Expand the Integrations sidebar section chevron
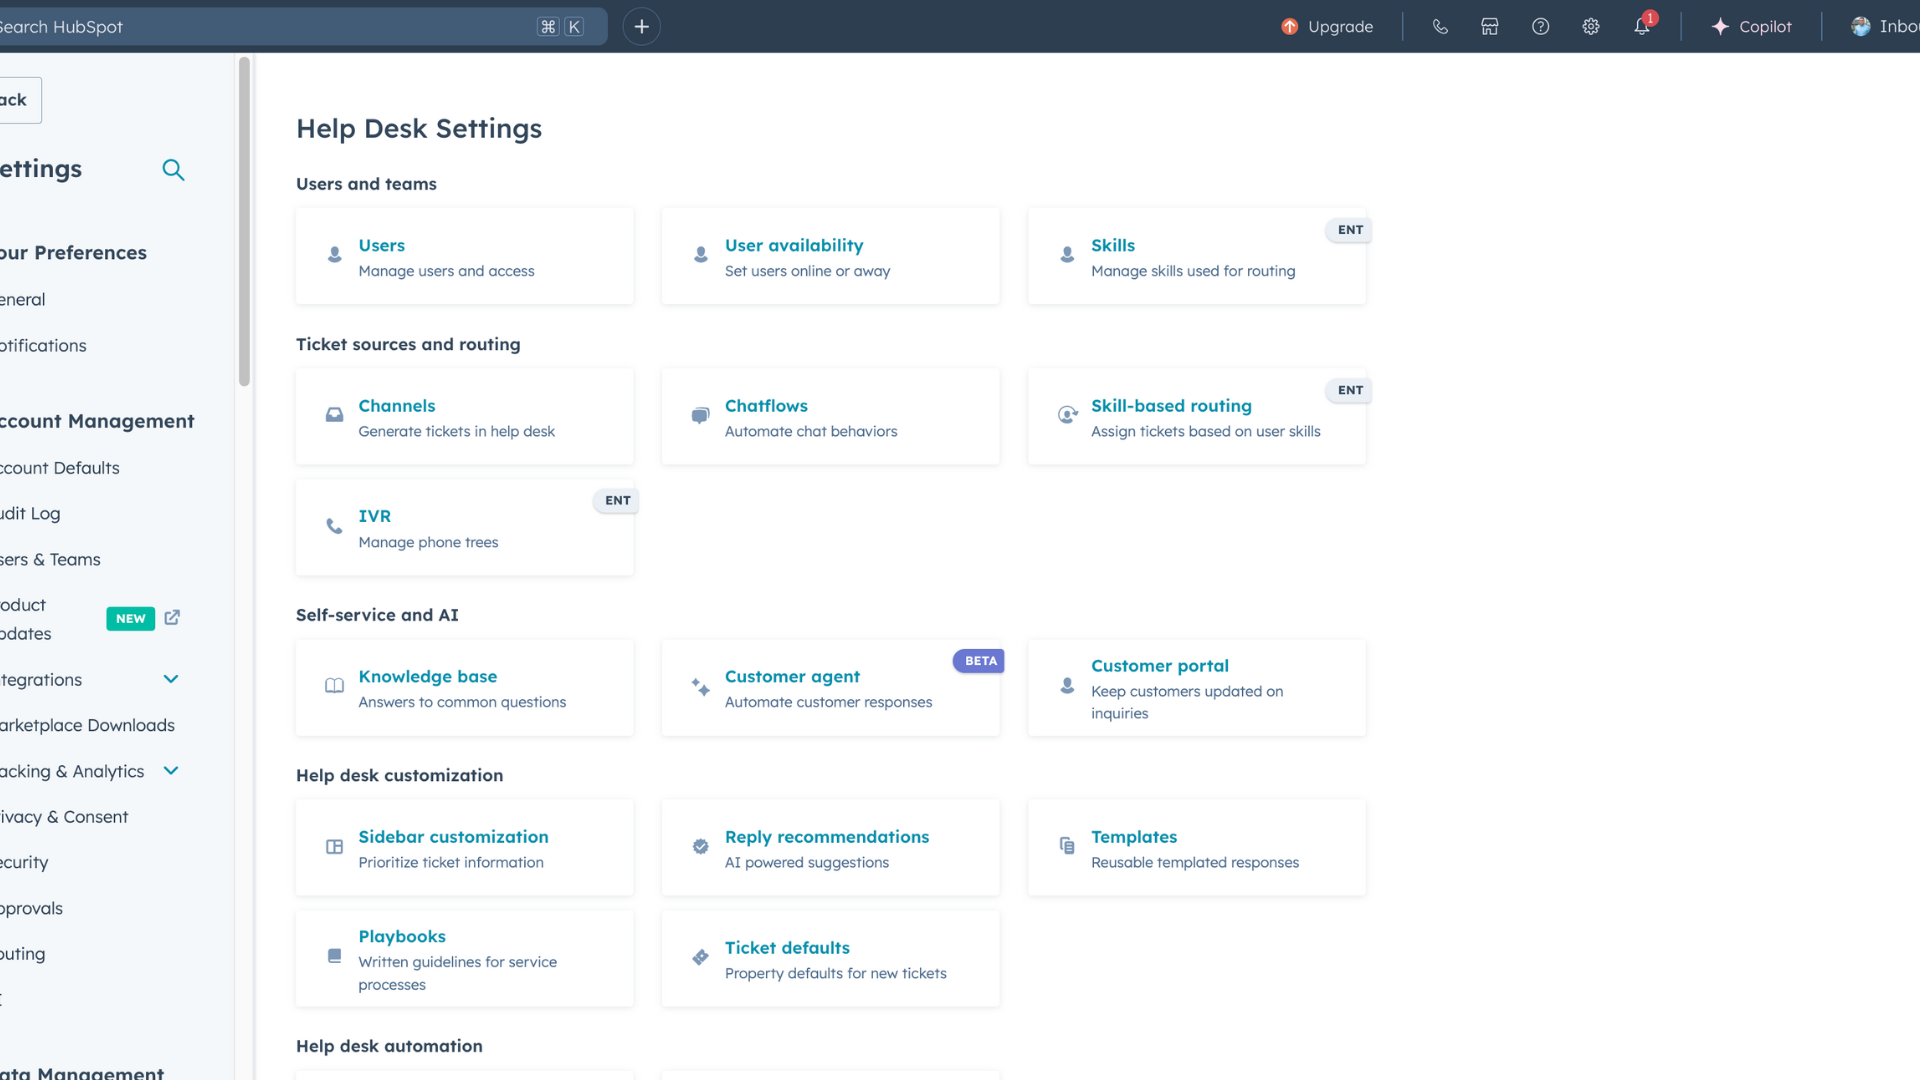Image resolution: width=1920 pixels, height=1080 pixels. pos(171,680)
